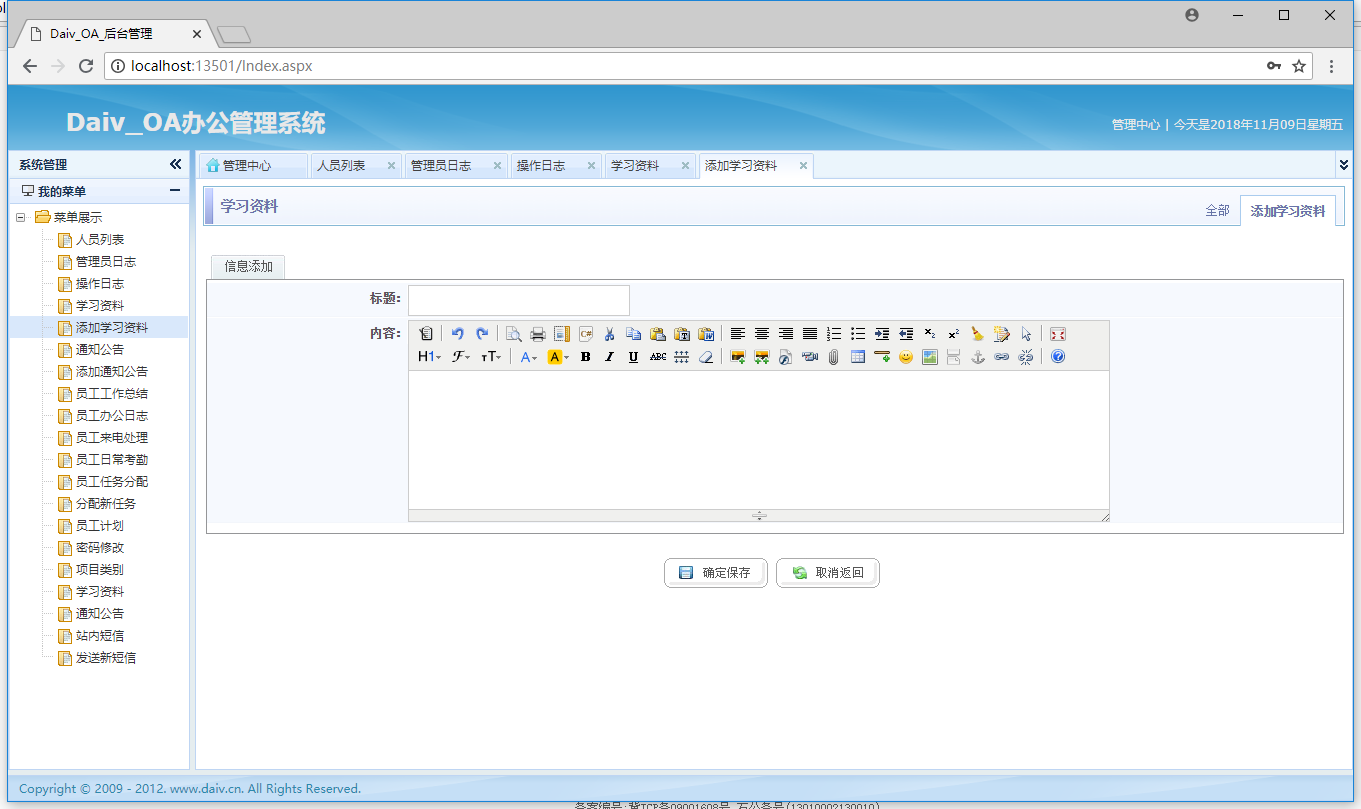The height and width of the screenshot is (809, 1361).
Task: Click the scissors cut icon
Action: (x=609, y=334)
